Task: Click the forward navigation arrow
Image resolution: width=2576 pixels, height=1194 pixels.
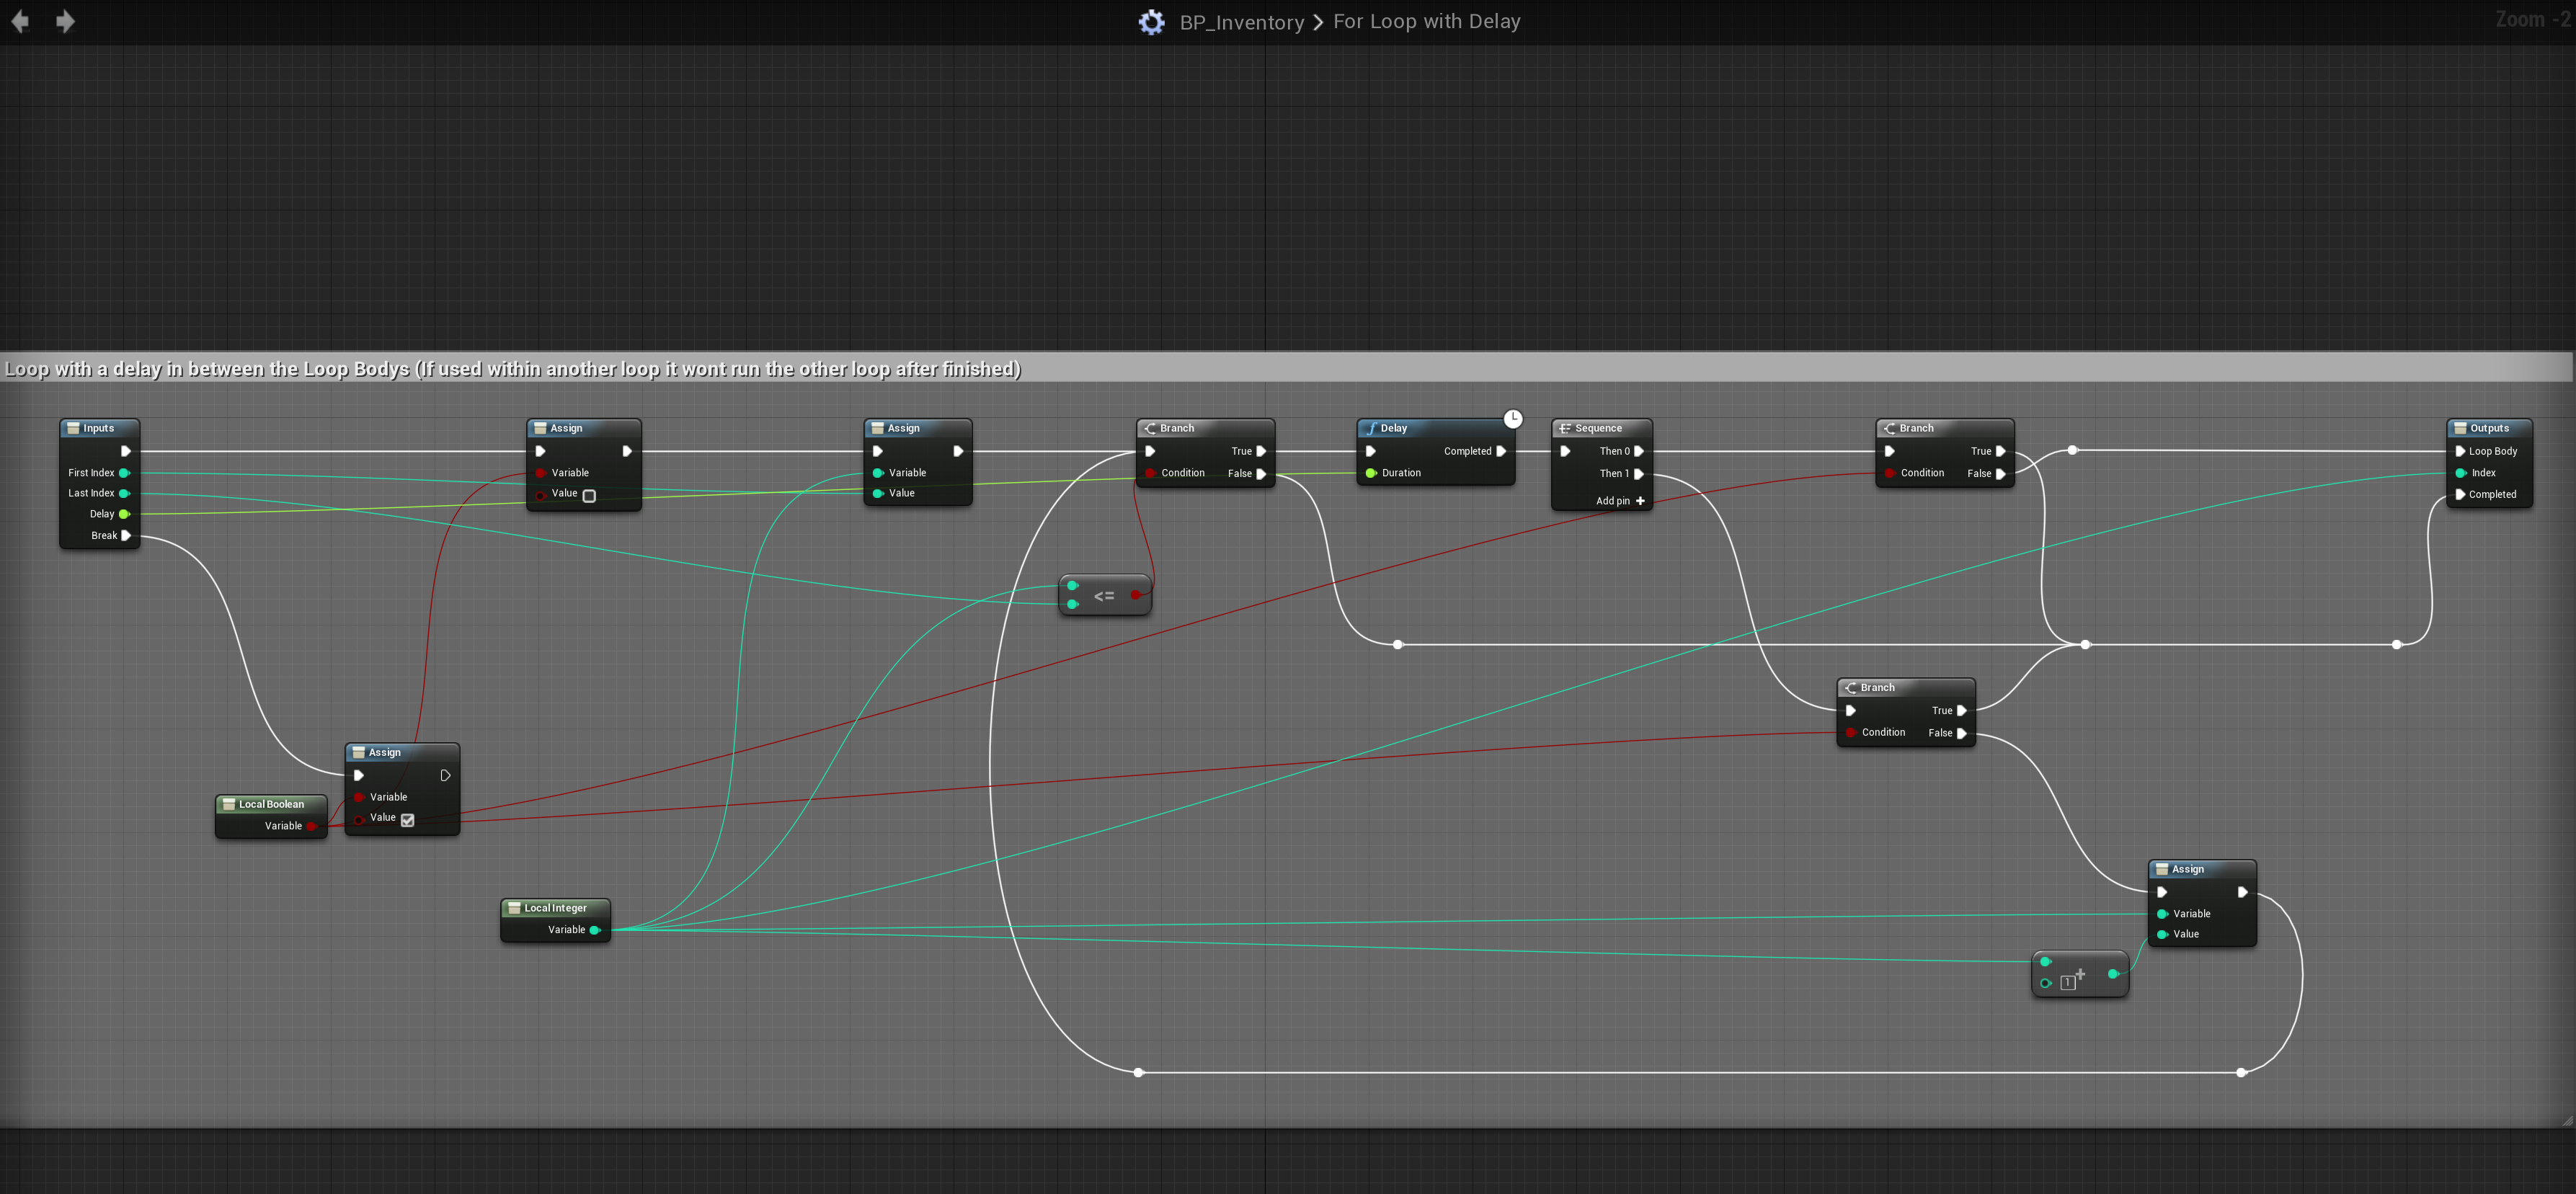Action: [x=65, y=21]
